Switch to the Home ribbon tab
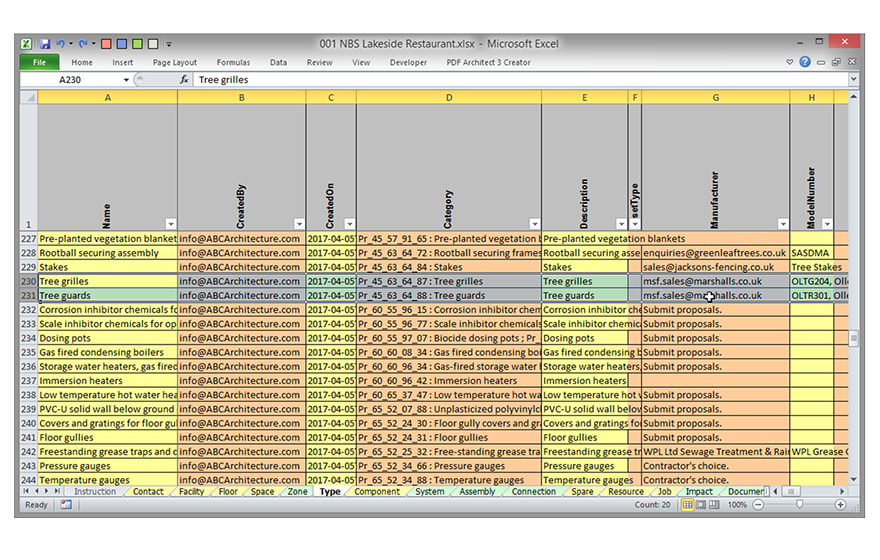Image resolution: width=880 pixels, height=560 pixels. 82,62
